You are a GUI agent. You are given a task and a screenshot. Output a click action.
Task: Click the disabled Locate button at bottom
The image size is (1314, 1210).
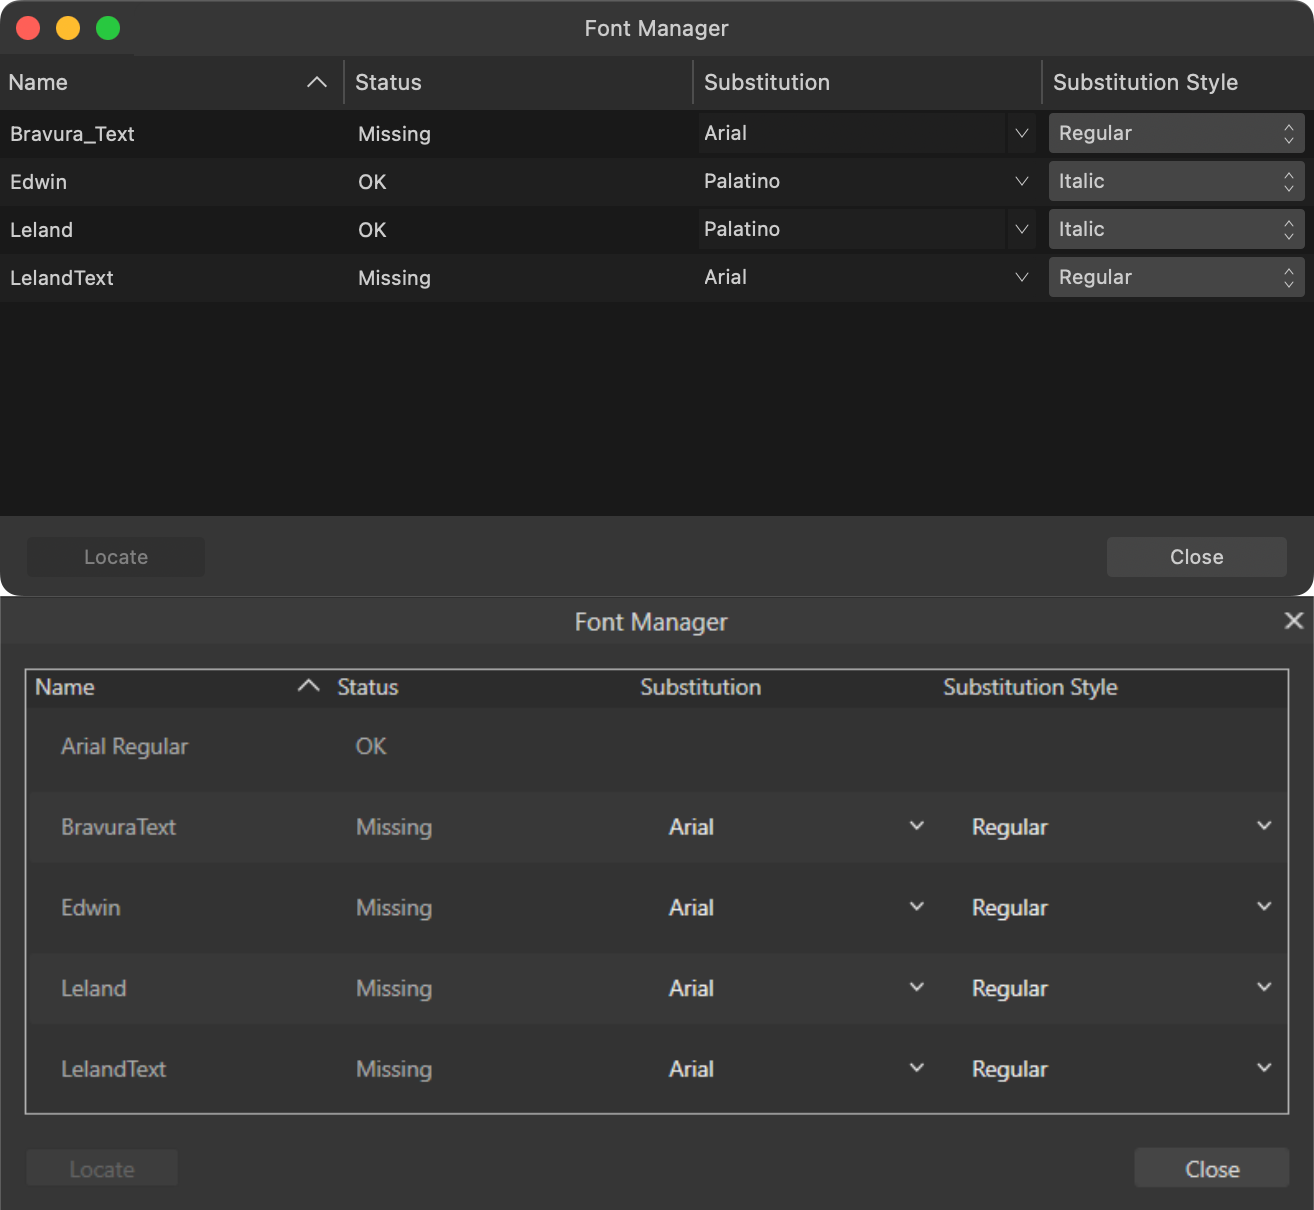click(x=101, y=1168)
